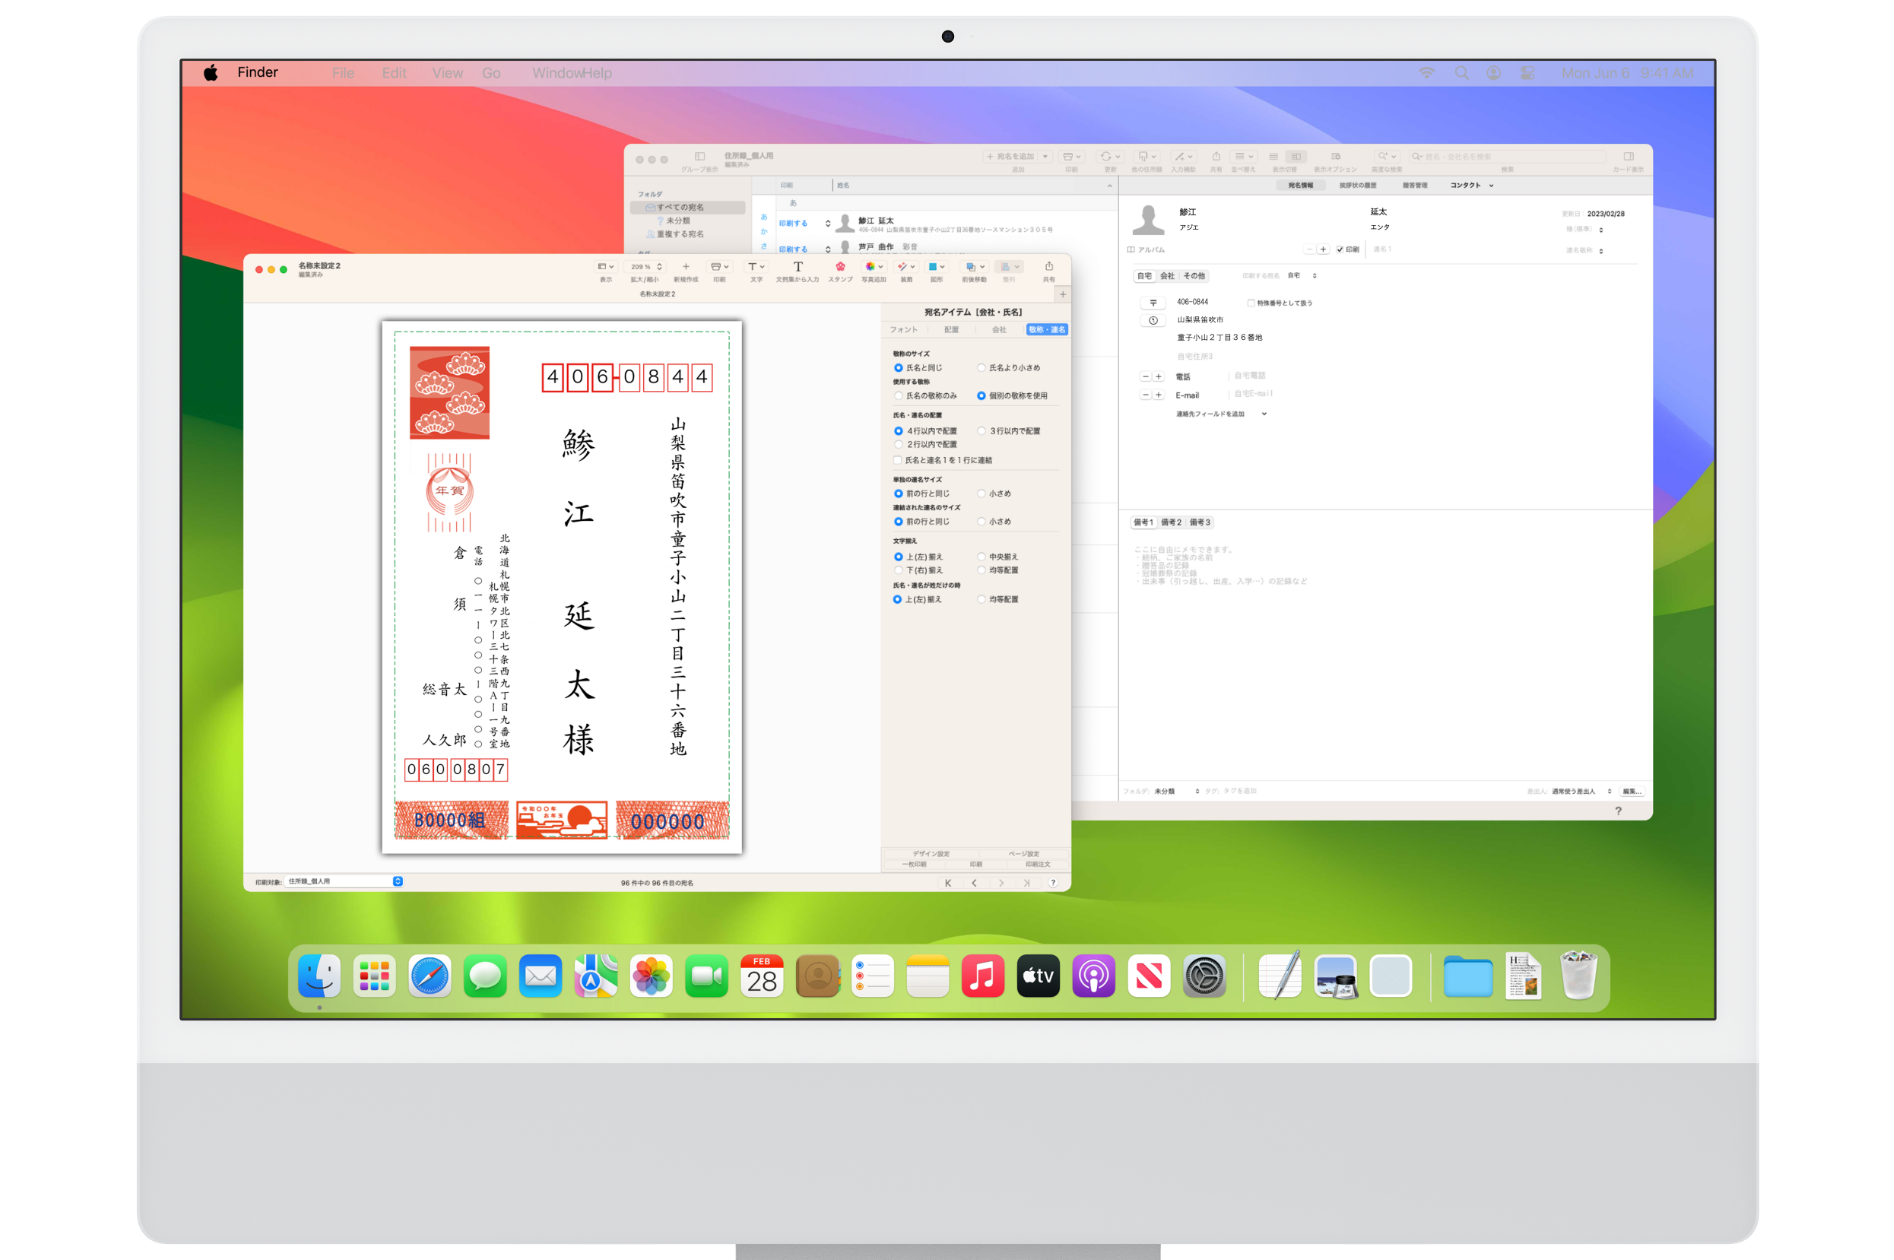Open the 図形 shape tool
This screenshot has height=1260, width=1894.
[x=936, y=267]
